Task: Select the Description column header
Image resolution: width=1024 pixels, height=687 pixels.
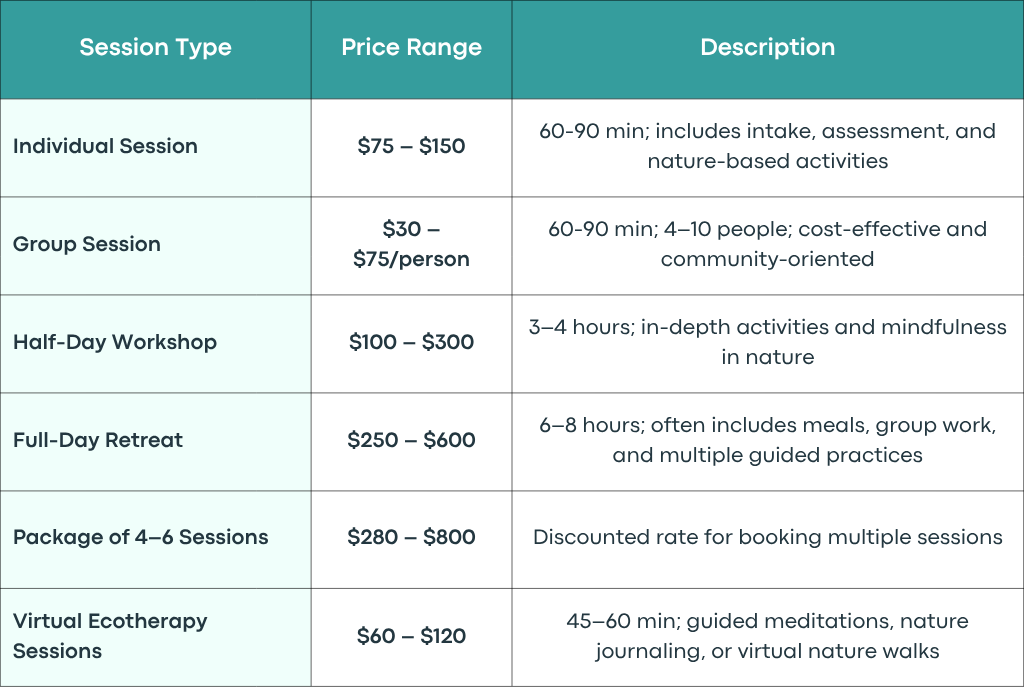Action: point(767,47)
